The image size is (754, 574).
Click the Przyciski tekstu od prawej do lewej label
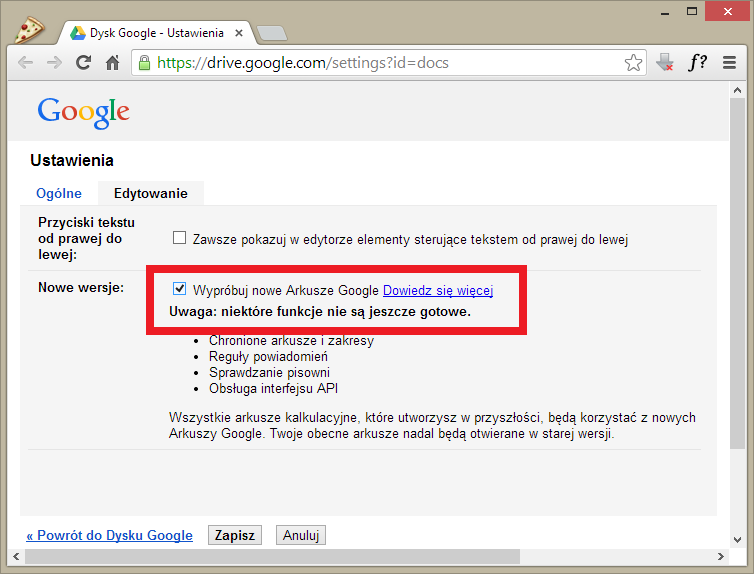pos(87,238)
